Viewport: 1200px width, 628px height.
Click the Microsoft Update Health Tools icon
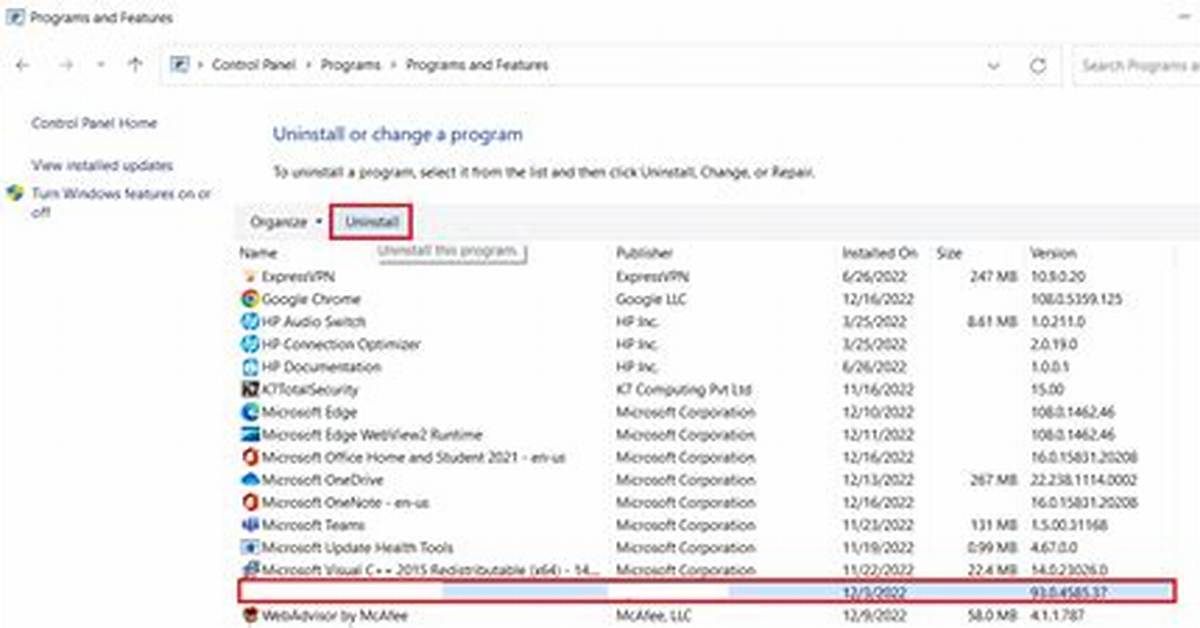[250, 548]
